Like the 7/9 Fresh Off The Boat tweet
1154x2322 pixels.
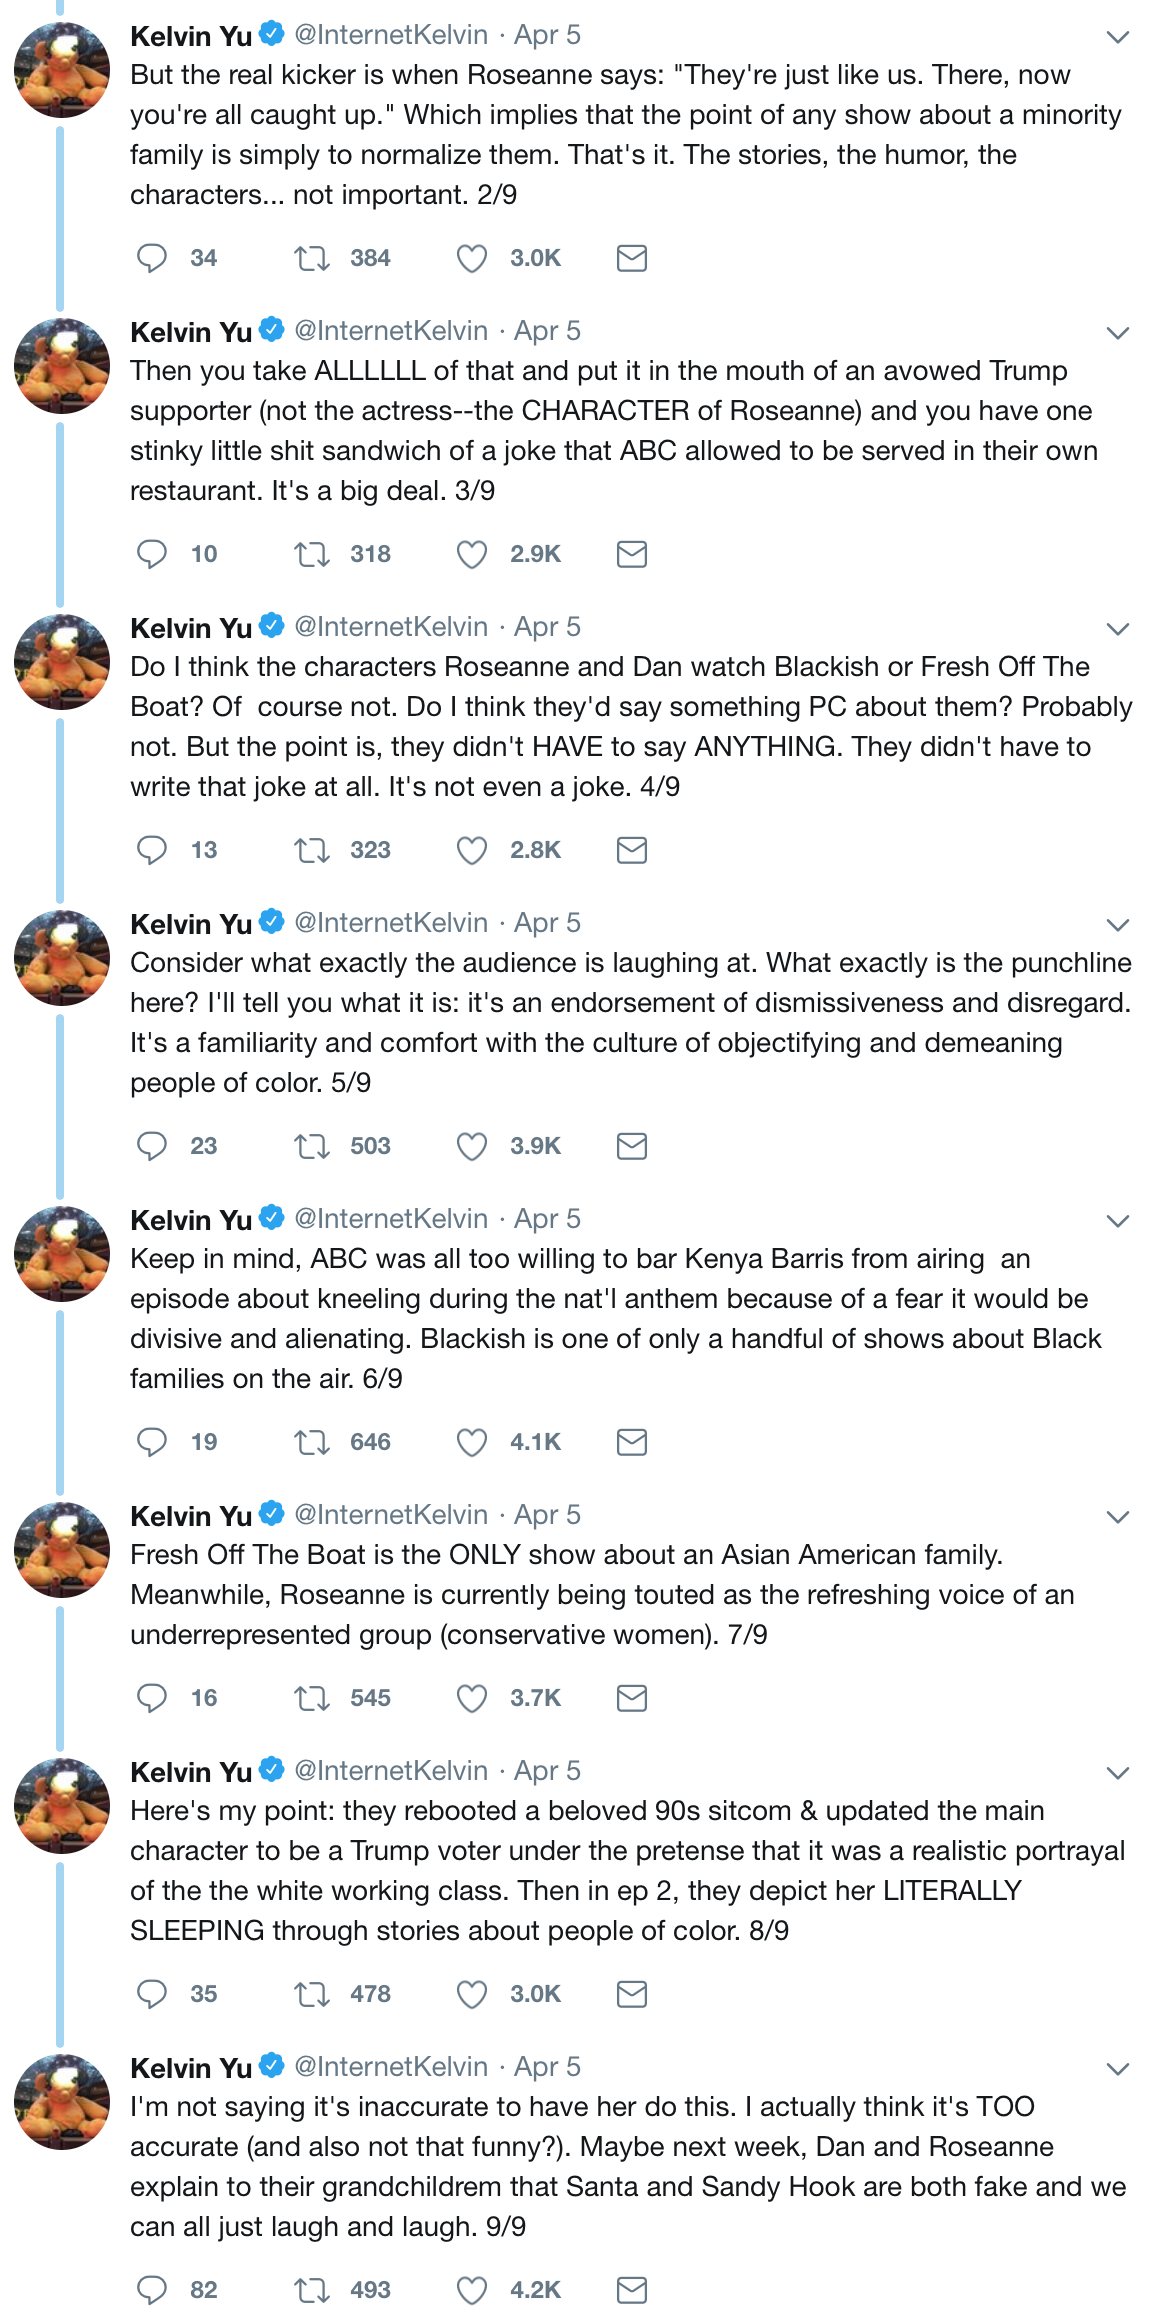coord(471,1698)
